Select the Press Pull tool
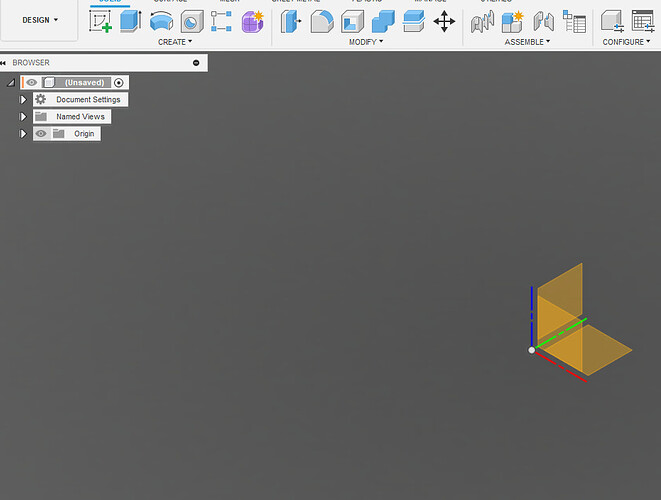This screenshot has height=500, width=661. pos(291,21)
